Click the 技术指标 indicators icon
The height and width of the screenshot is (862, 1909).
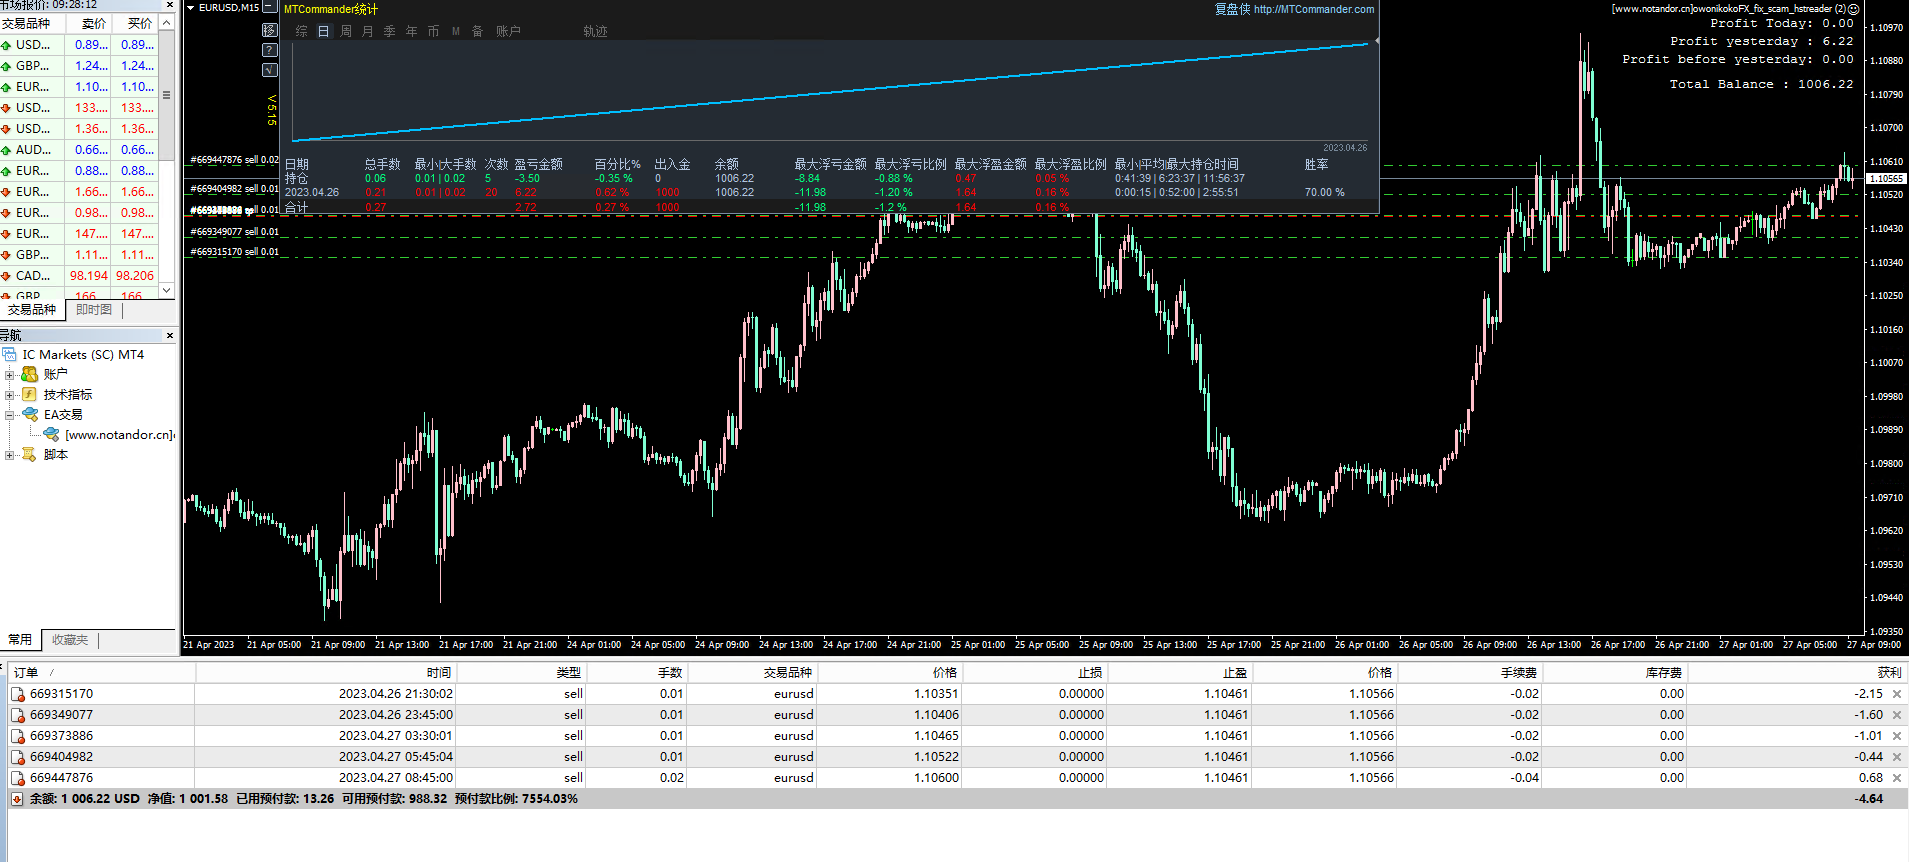30,395
